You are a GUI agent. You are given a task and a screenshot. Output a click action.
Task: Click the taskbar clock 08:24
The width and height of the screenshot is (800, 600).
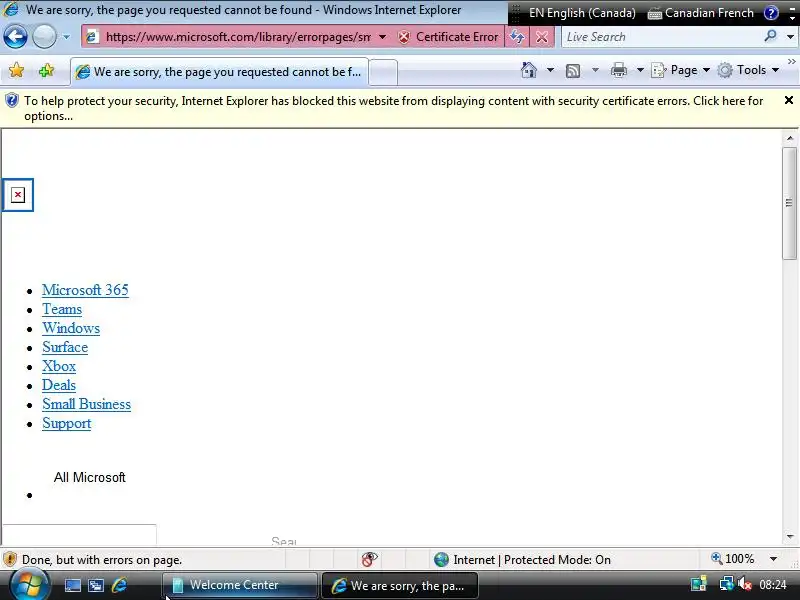coord(772,585)
